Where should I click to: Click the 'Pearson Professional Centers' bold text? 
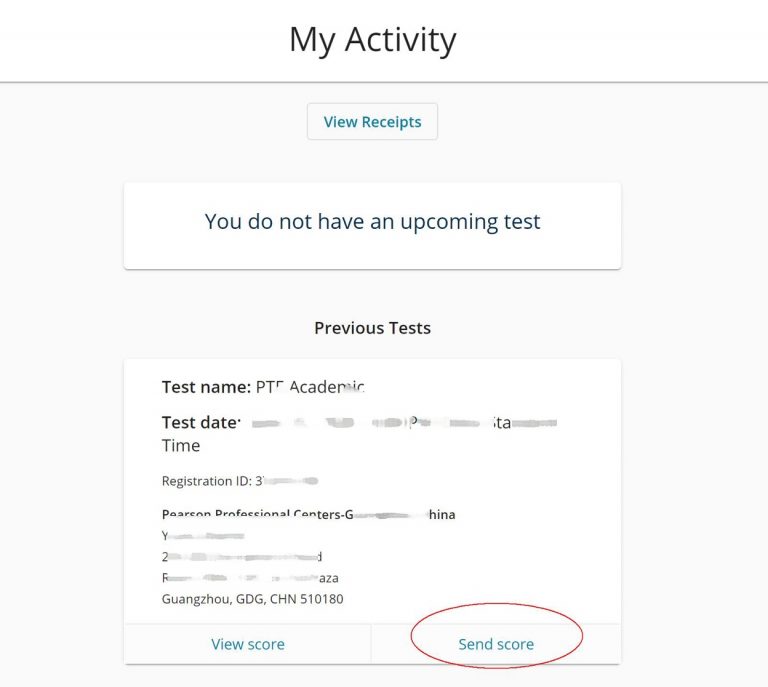[252, 515]
